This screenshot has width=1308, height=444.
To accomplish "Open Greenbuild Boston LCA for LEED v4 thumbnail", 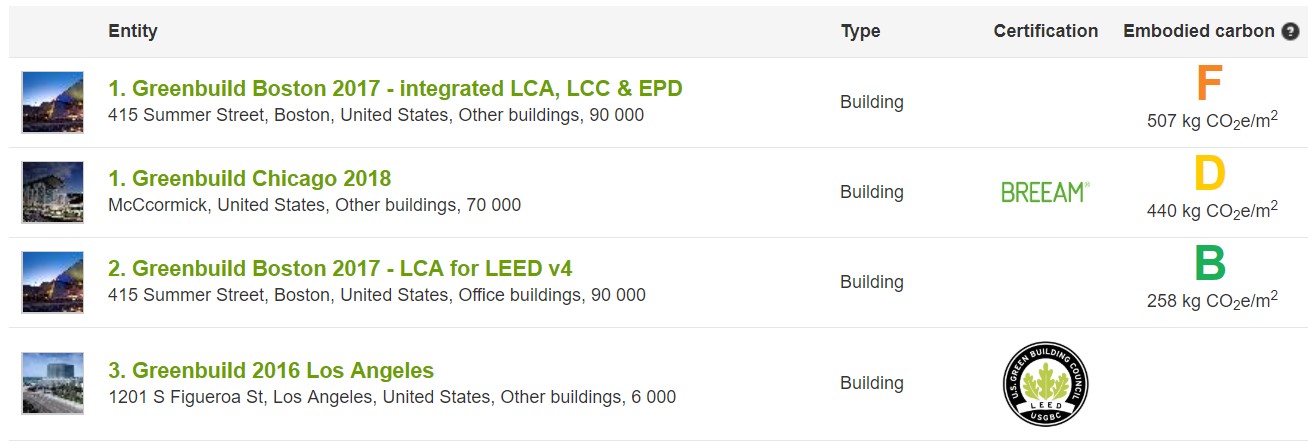I will click(53, 282).
